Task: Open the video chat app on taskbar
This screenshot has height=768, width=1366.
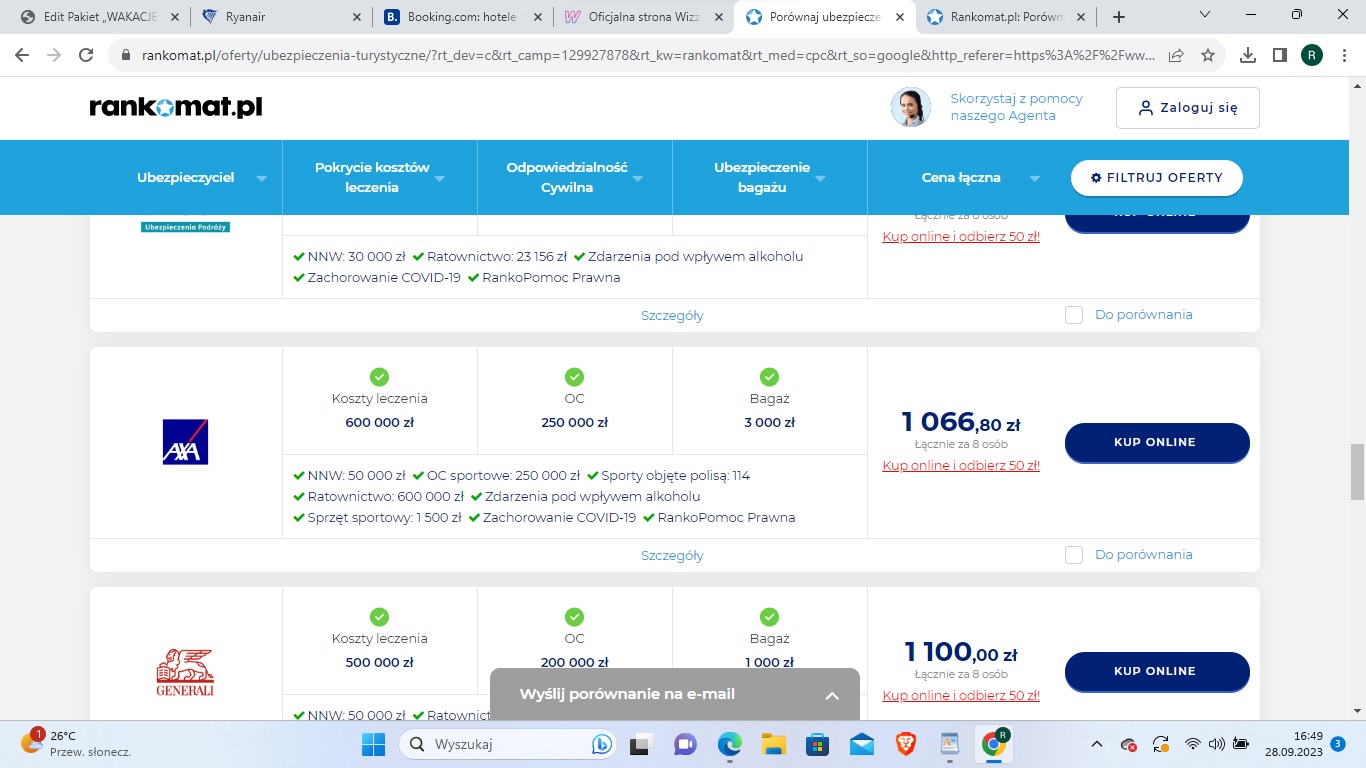Action: point(685,744)
